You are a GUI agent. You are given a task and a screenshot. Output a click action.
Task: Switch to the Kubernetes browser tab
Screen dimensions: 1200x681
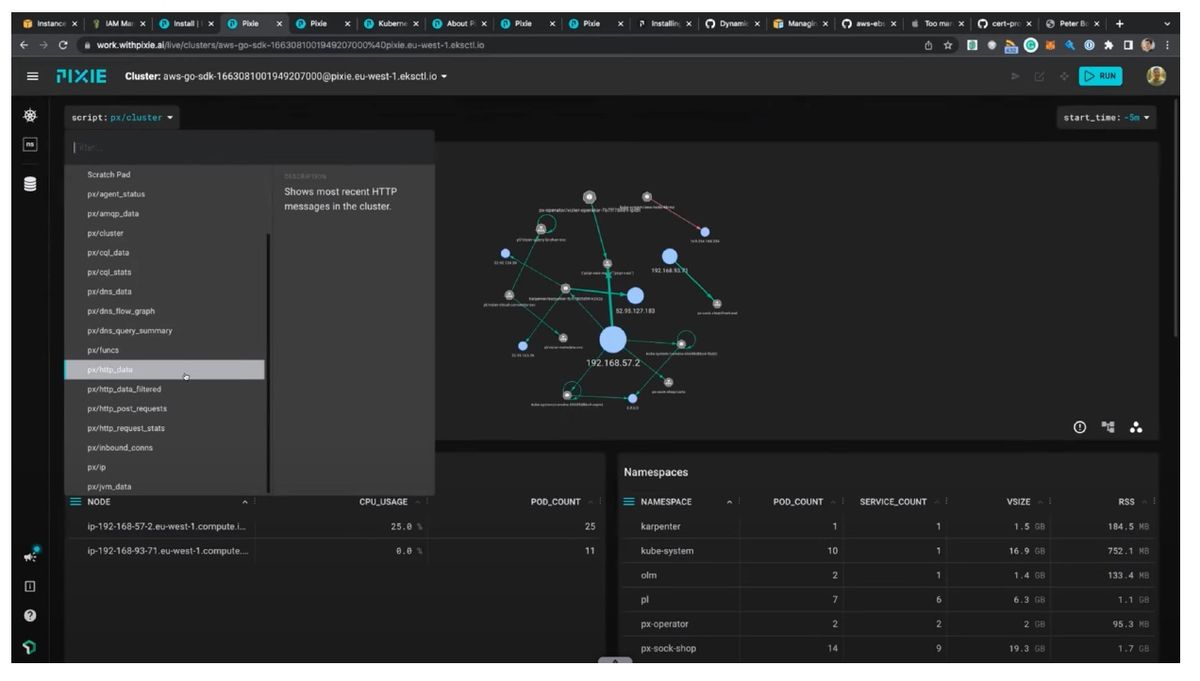[x=392, y=23]
